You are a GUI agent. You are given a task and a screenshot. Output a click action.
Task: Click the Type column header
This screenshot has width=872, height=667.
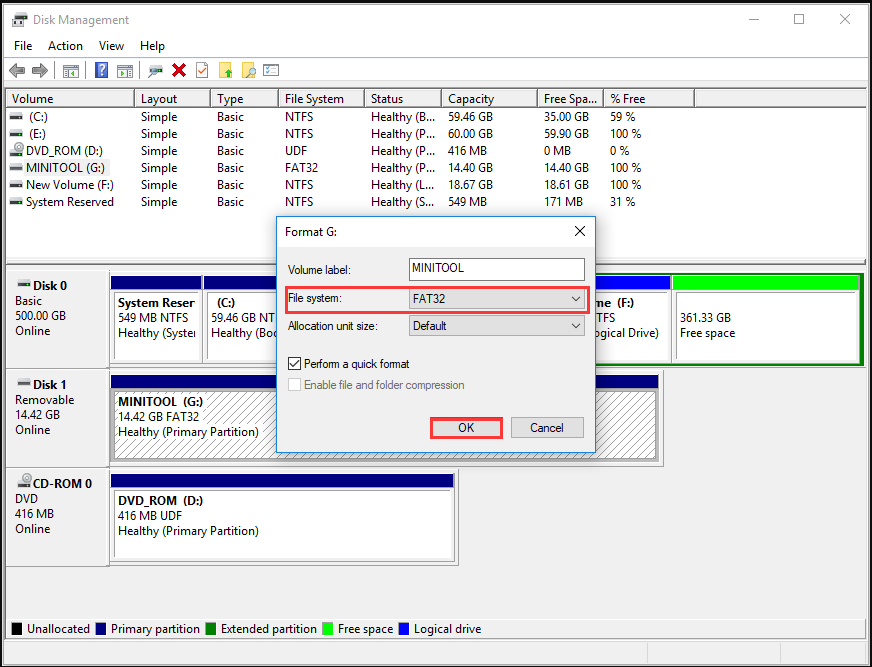244,98
